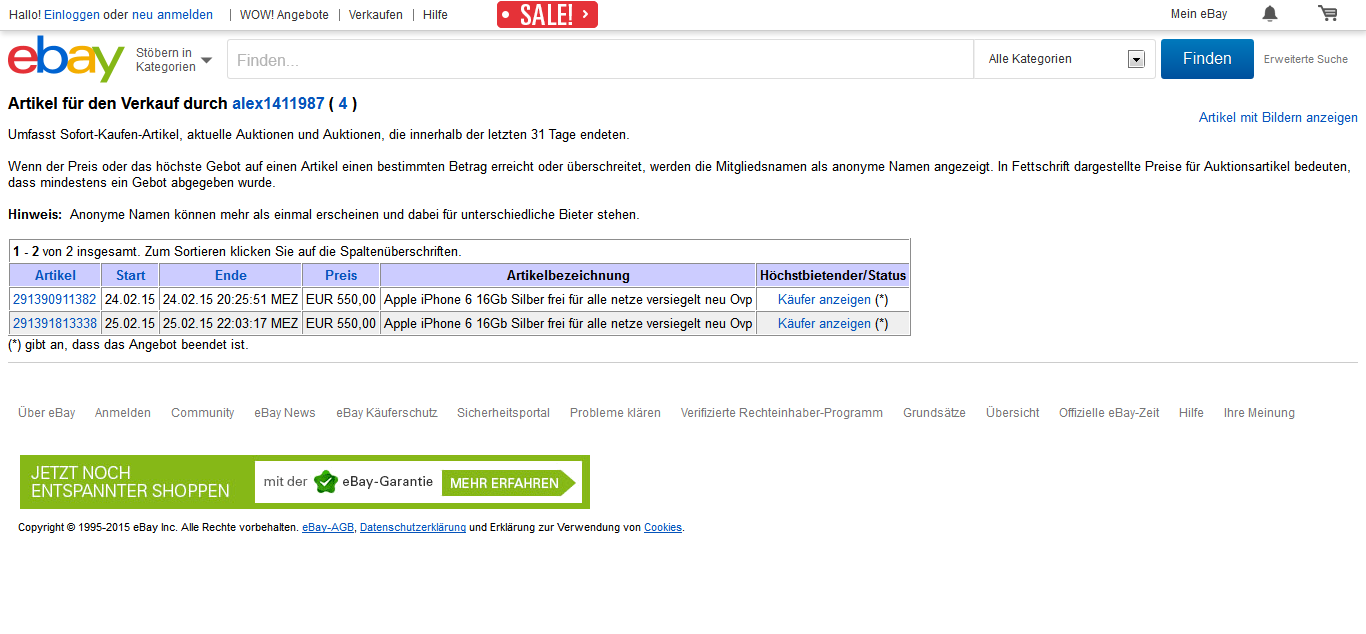The height and width of the screenshot is (634, 1366).
Task: Open eBay Käuferschutz footer link
Action: click(x=387, y=413)
